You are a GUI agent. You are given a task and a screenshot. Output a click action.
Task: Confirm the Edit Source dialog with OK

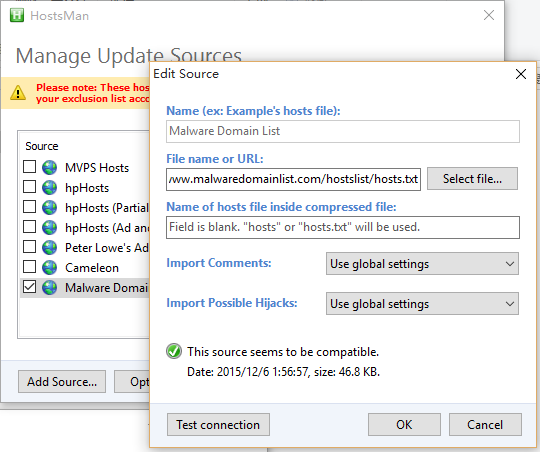404,425
